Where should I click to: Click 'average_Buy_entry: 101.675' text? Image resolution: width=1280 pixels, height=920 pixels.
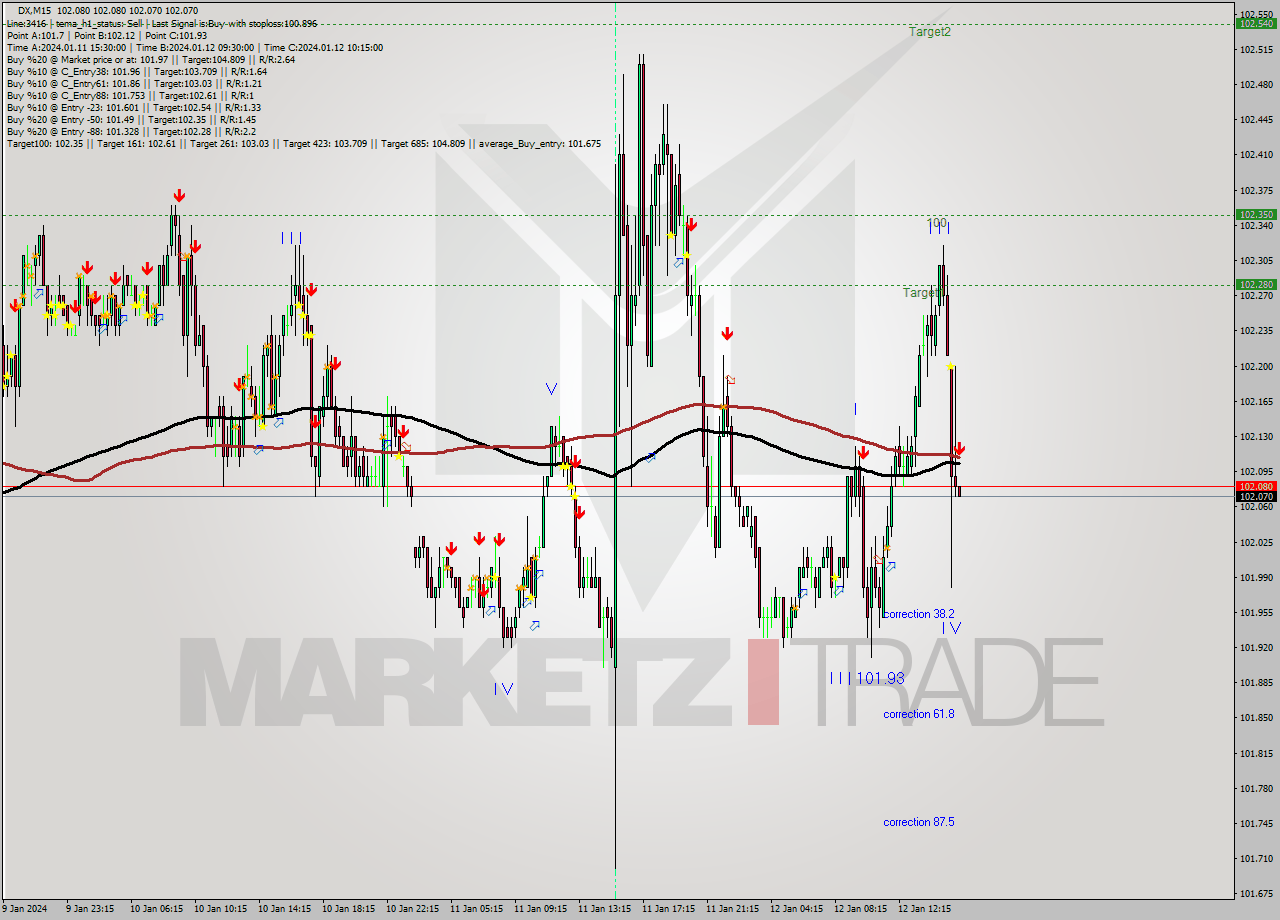click(x=539, y=143)
